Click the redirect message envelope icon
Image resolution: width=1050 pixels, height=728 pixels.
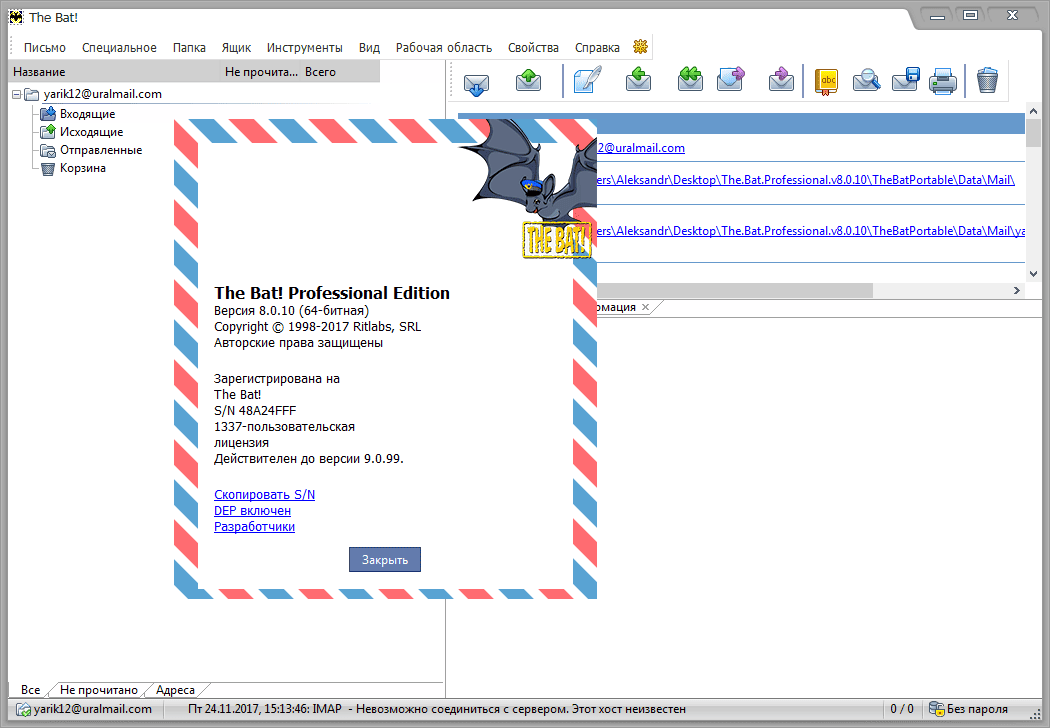click(x=781, y=80)
